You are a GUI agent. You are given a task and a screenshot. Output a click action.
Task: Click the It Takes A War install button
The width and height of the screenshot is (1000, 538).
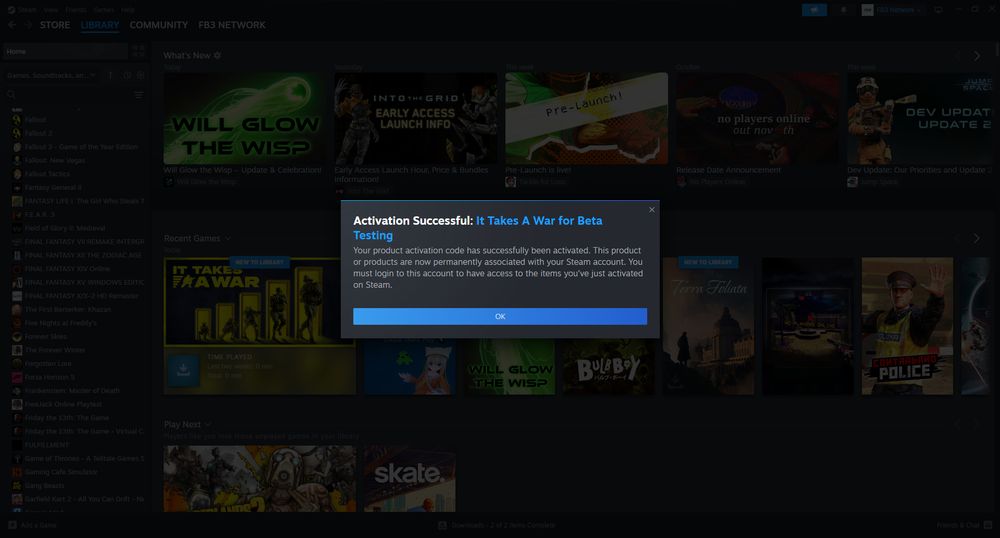[x=183, y=370]
